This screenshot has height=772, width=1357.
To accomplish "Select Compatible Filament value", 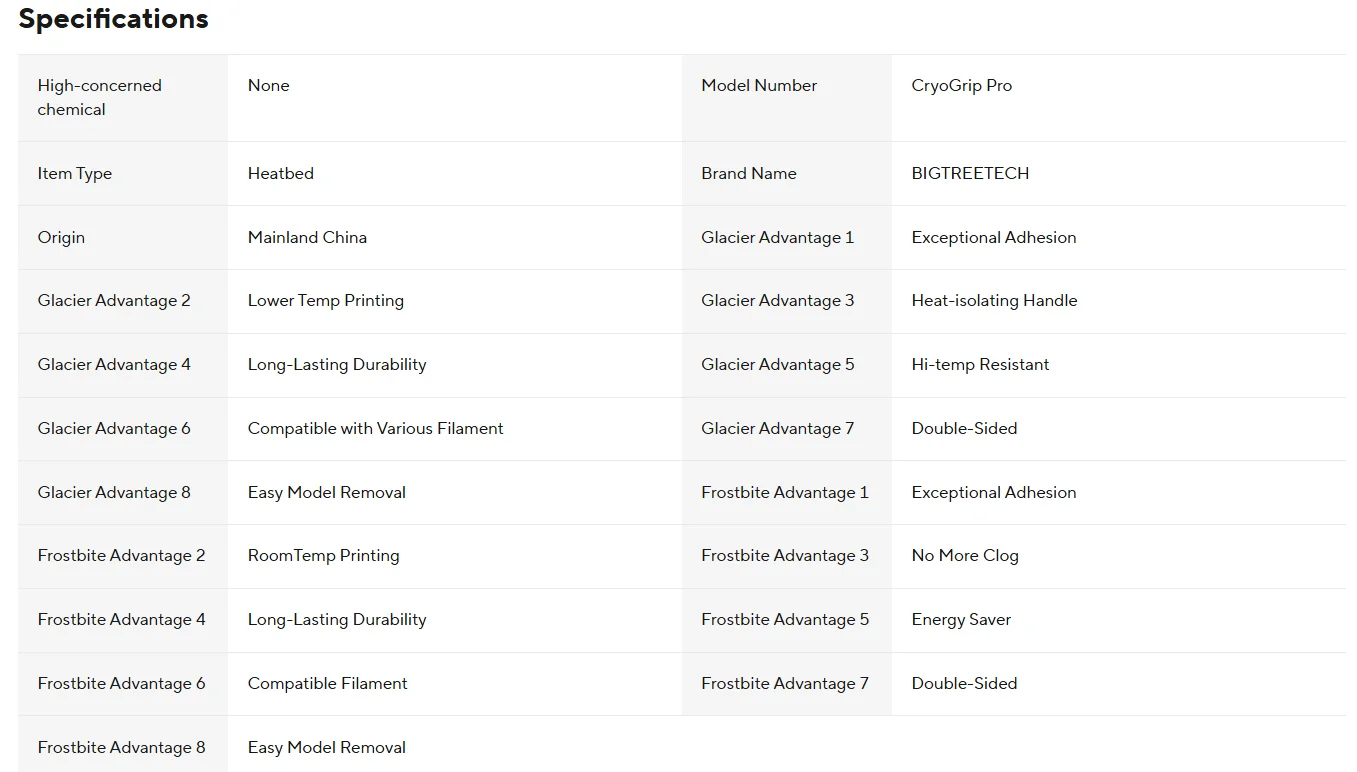I will 327,684.
